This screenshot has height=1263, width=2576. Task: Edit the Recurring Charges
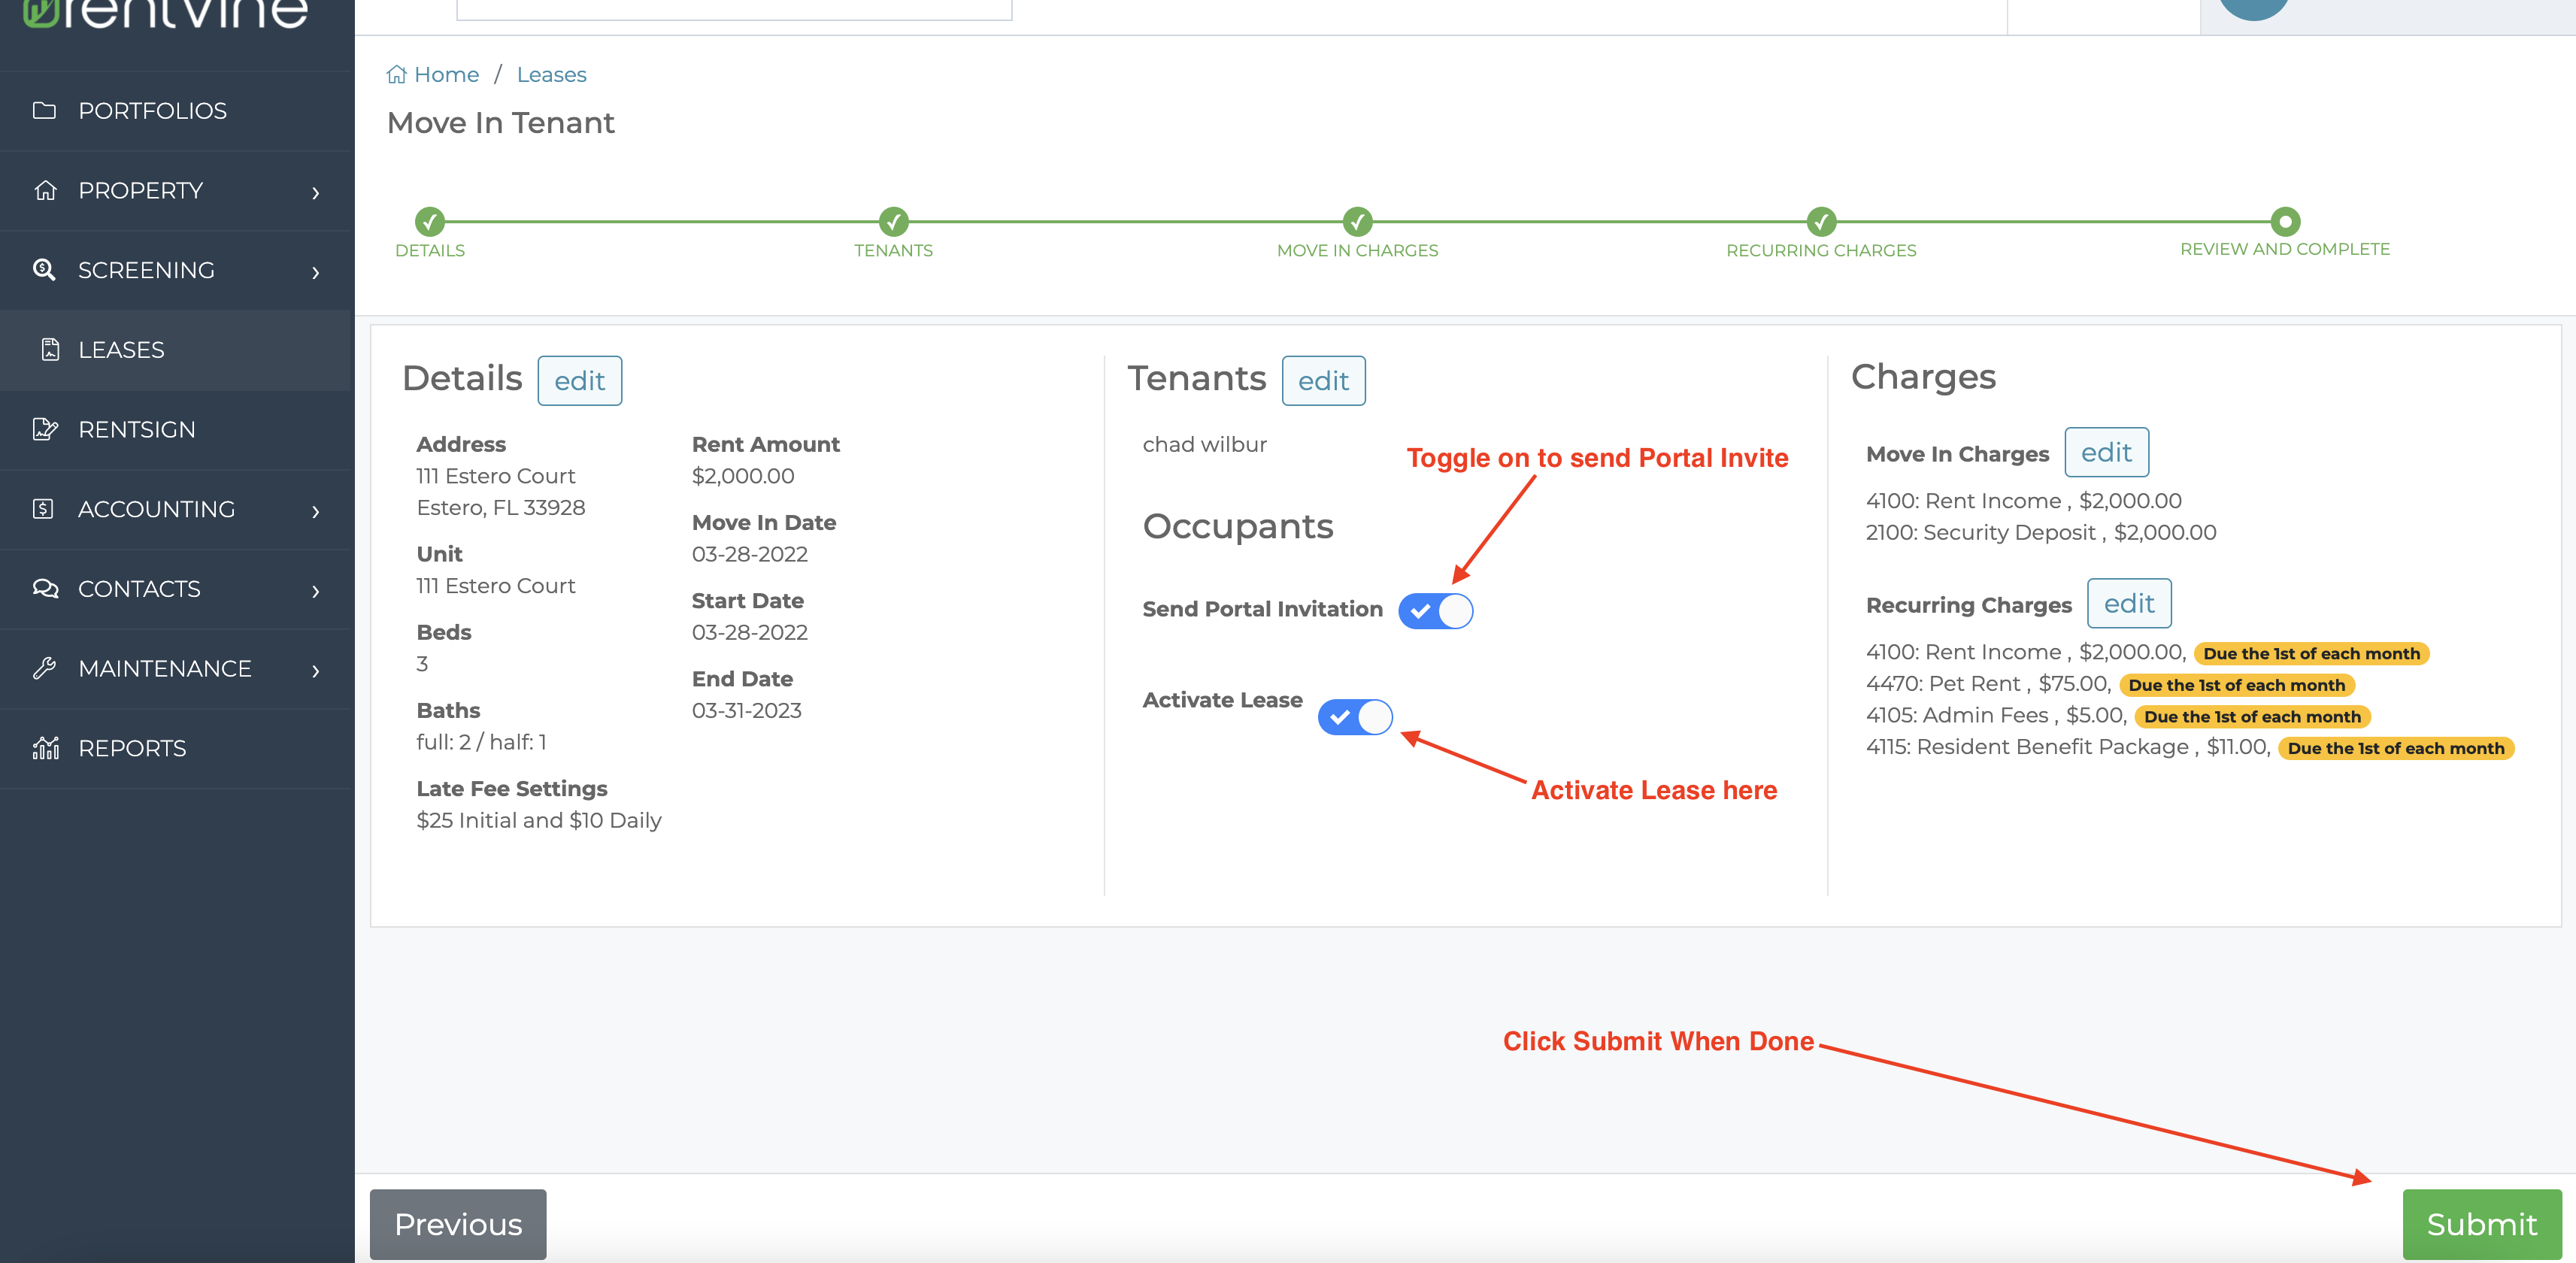(x=2129, y=603)
